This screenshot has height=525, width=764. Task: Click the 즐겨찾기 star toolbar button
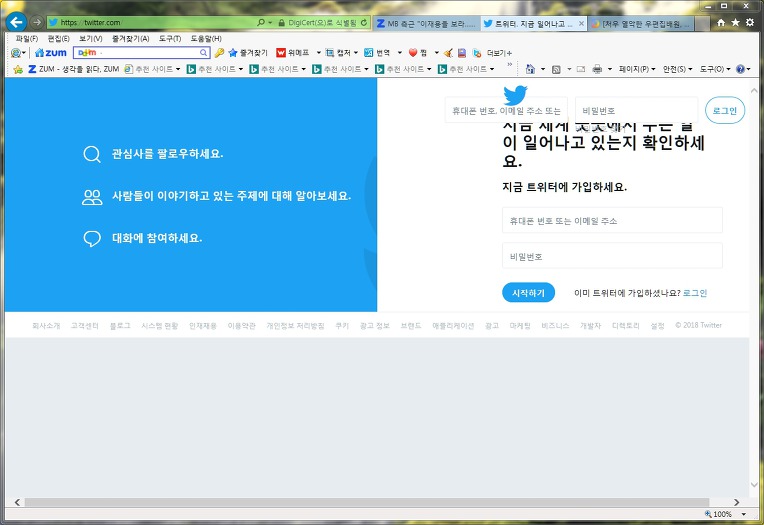pos(248,53)
